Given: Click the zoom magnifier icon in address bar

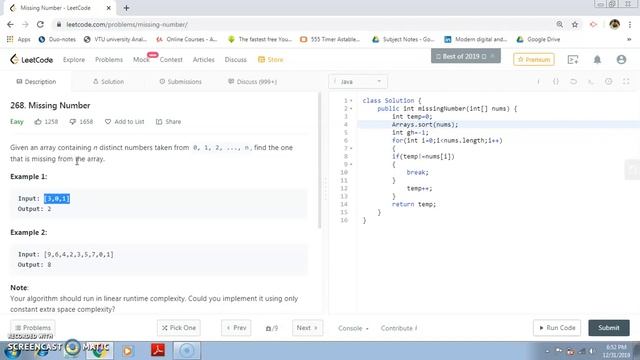Looking at the screenshot, I should coord(560,24).
